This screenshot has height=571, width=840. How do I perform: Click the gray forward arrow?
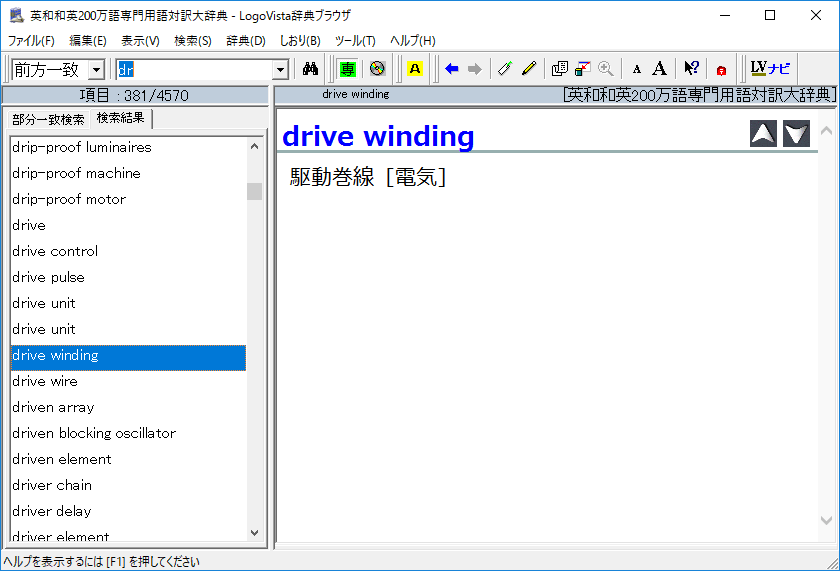(x=475, y=69)
